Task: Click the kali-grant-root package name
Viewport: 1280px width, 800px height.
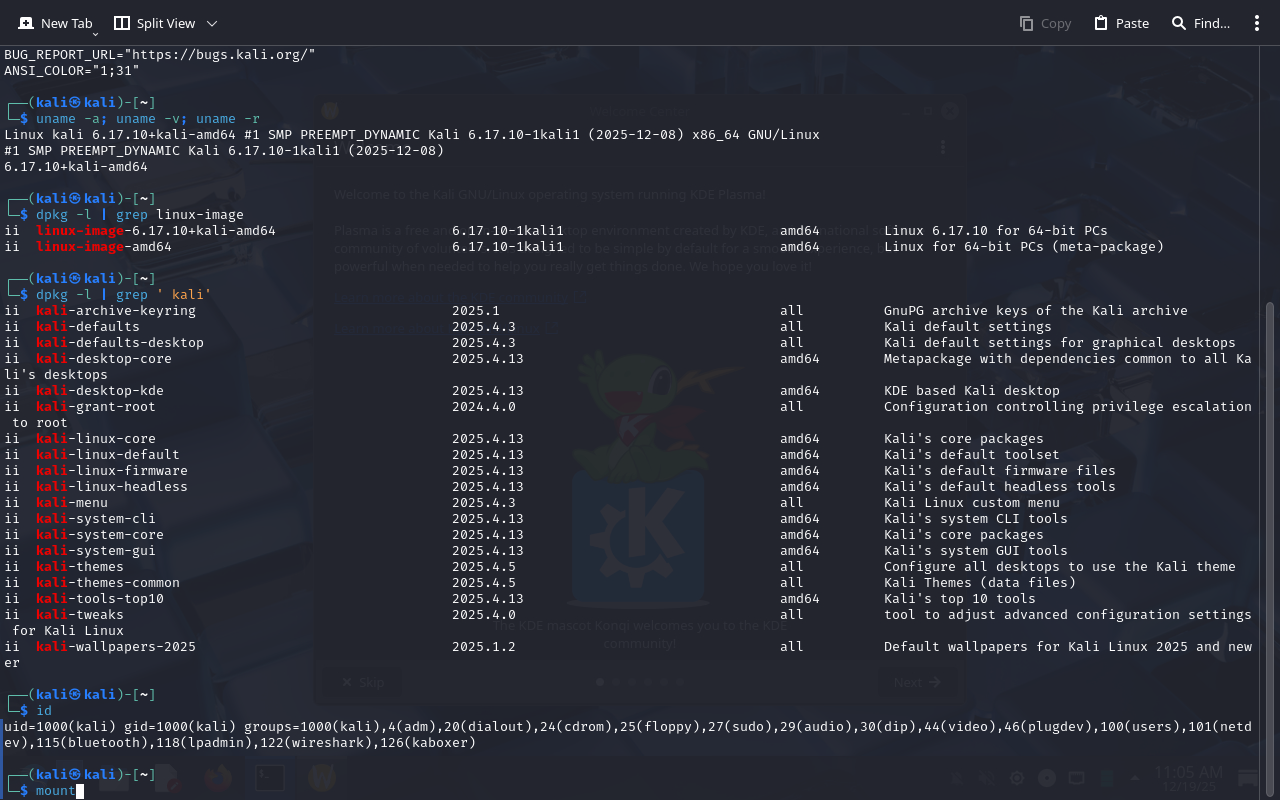Action: coord(96,407)
